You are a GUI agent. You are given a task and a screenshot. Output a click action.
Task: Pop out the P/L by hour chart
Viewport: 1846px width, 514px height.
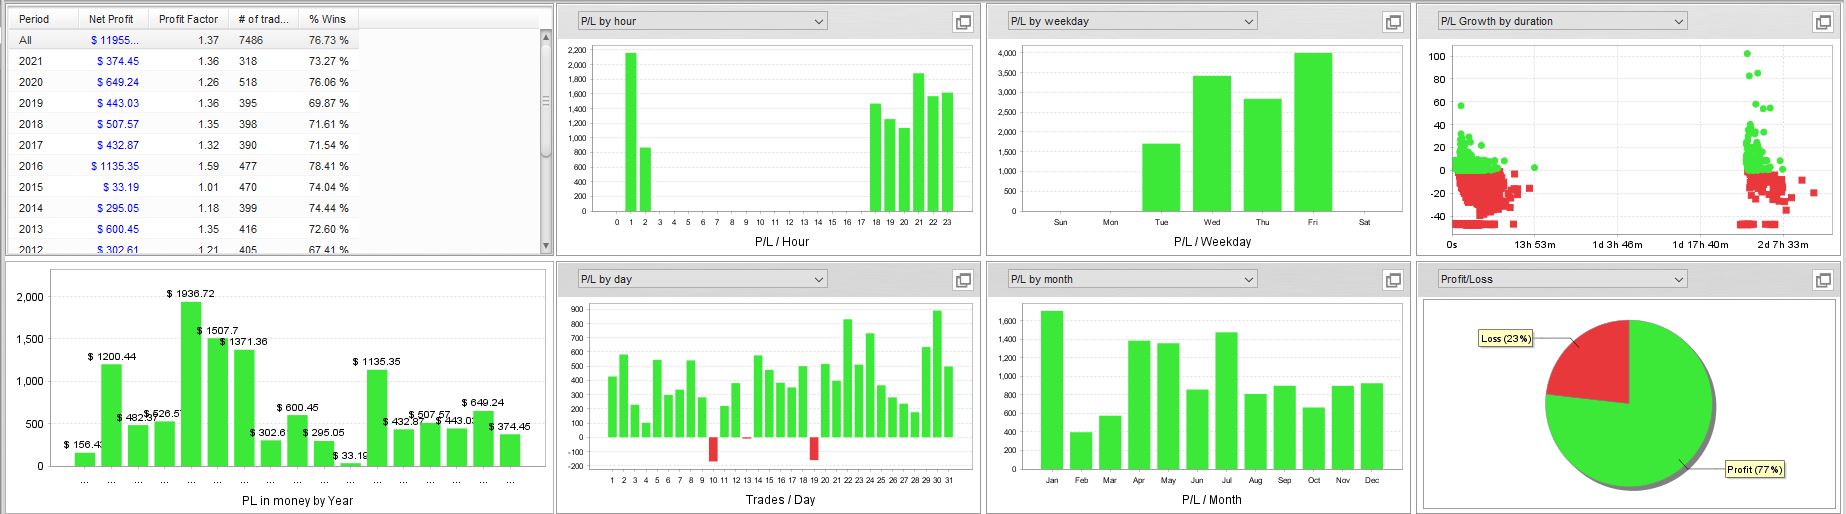[x=963, y=22]
